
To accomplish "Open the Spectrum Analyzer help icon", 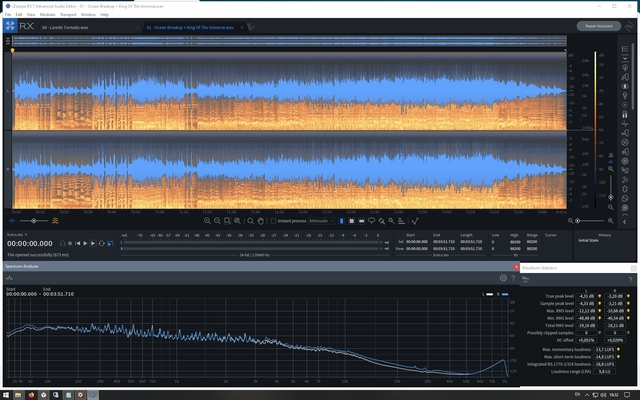I will (514, 278).
